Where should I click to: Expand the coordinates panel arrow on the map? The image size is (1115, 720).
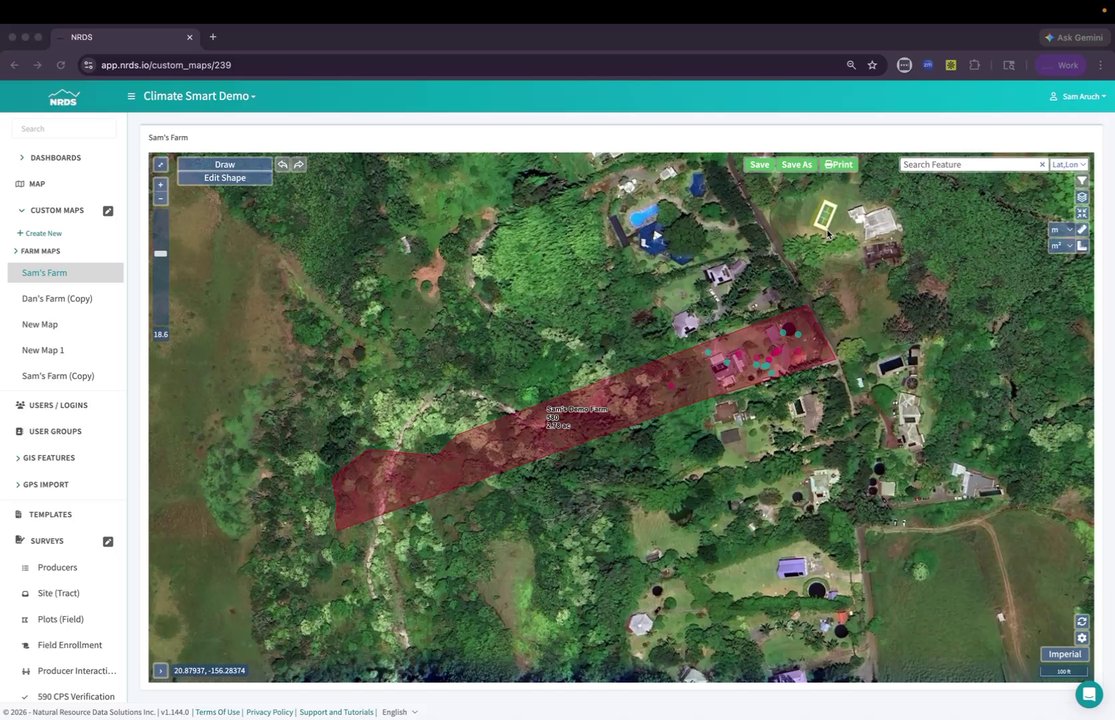(161, 670)
